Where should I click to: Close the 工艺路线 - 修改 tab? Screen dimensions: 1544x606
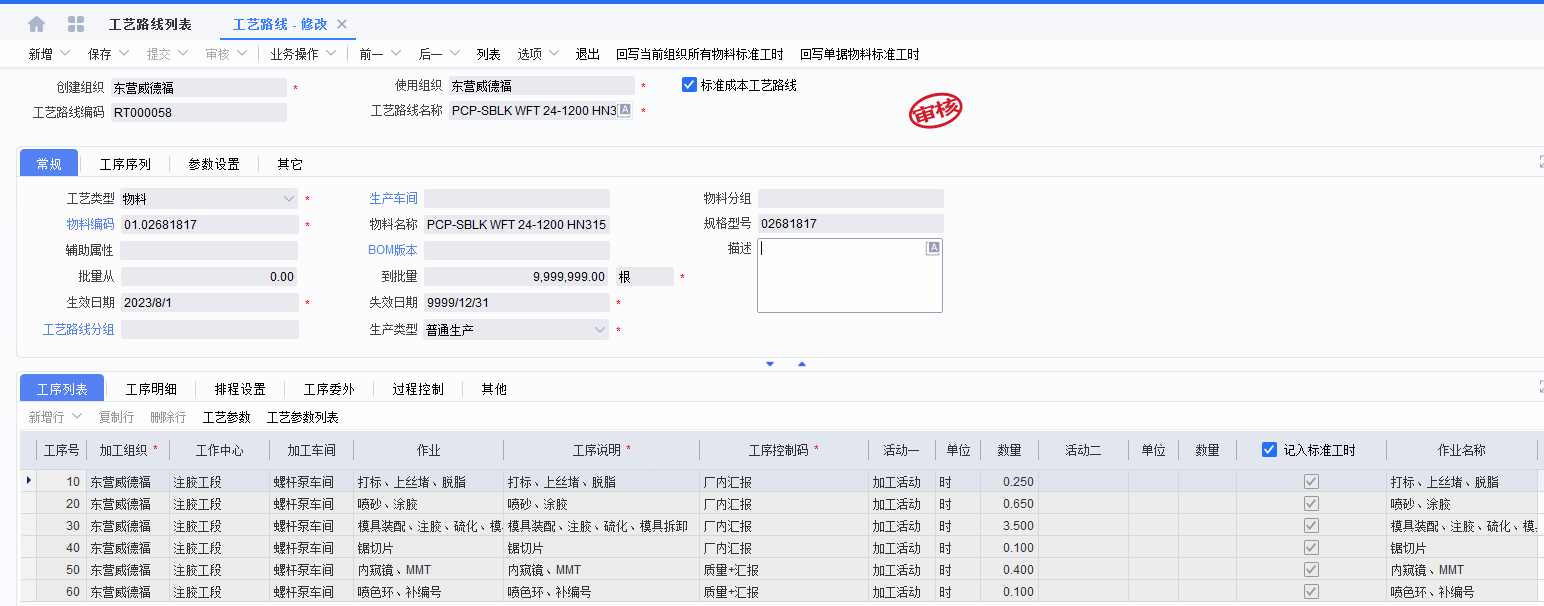pyautogui.click(x=342, y=24)
